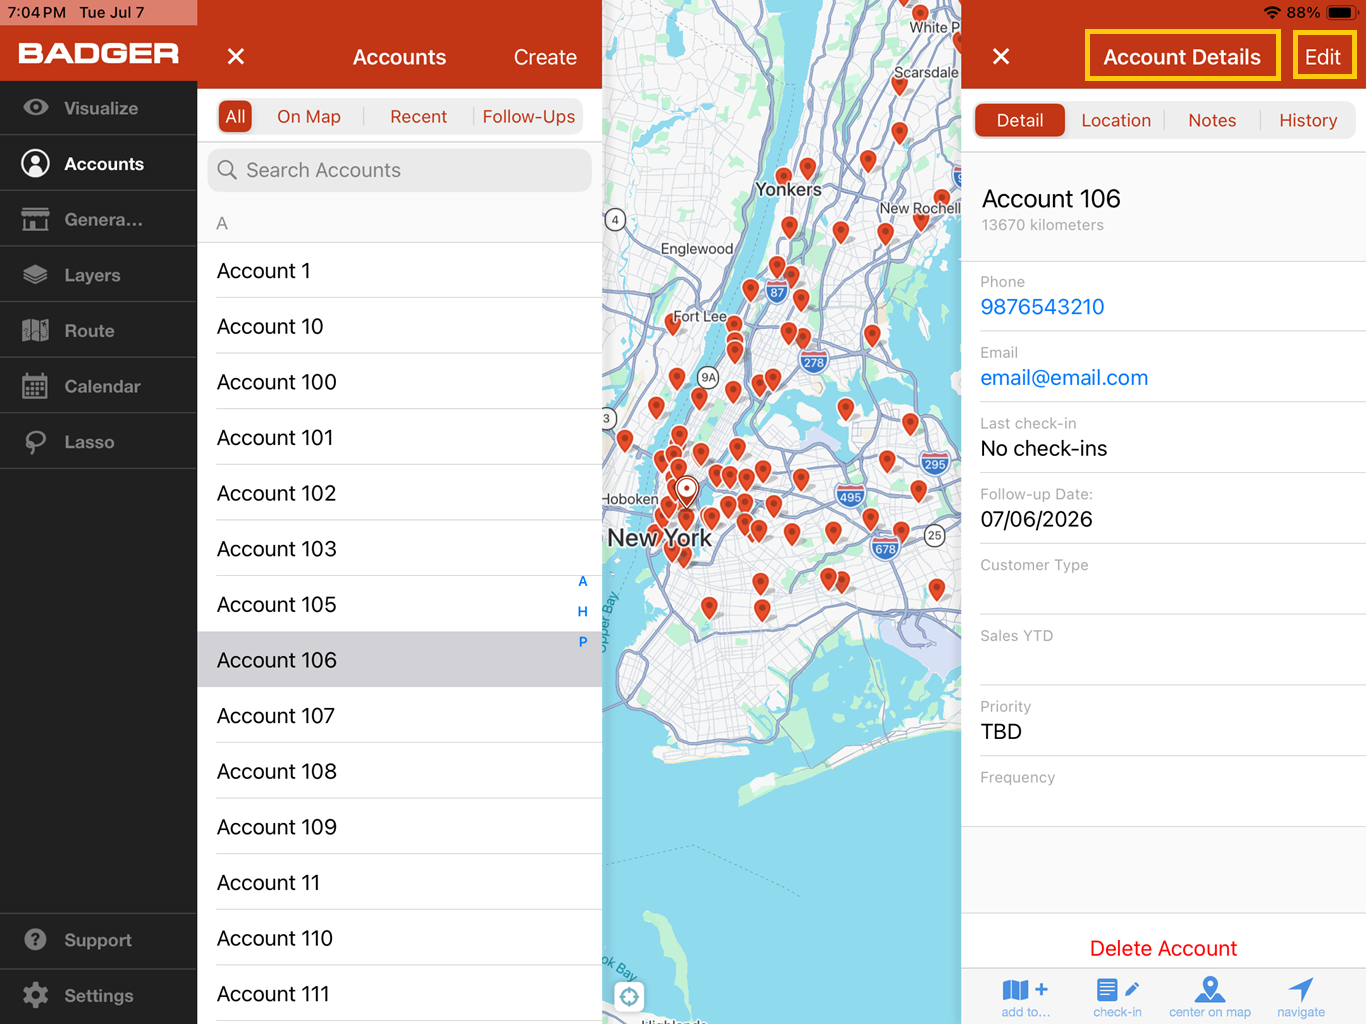The width and height of the screenshot is (1366, 1024).
Task: Jump to letter H in index
Action: point(583,611)
